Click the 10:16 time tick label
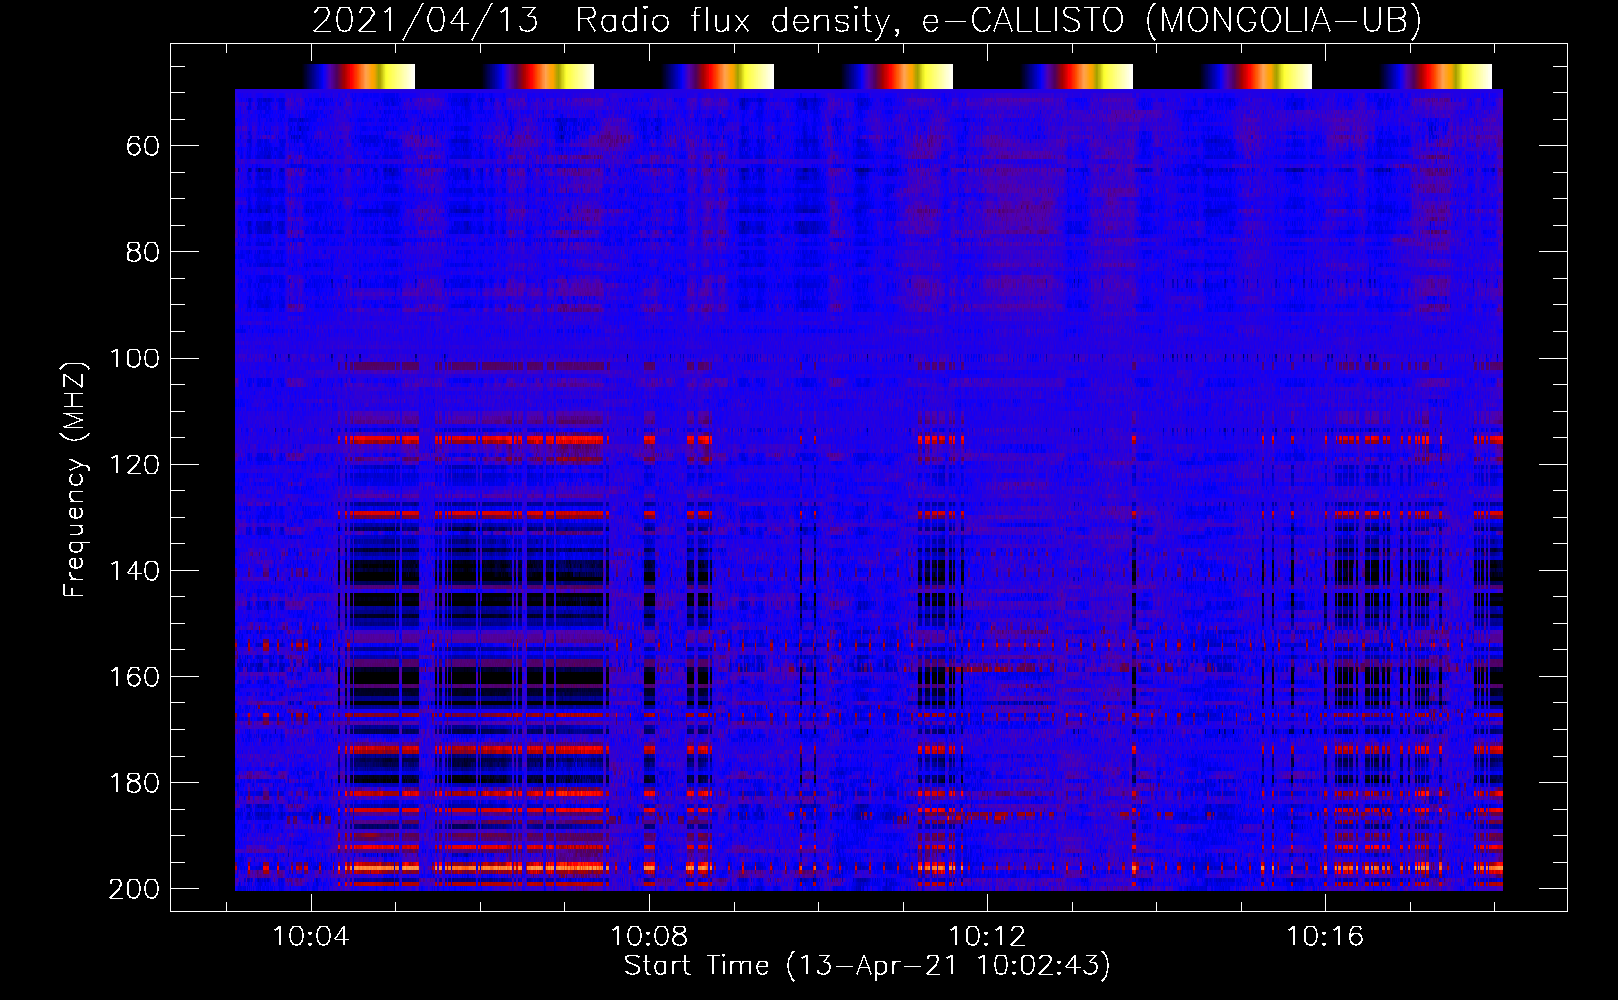 1325,936
